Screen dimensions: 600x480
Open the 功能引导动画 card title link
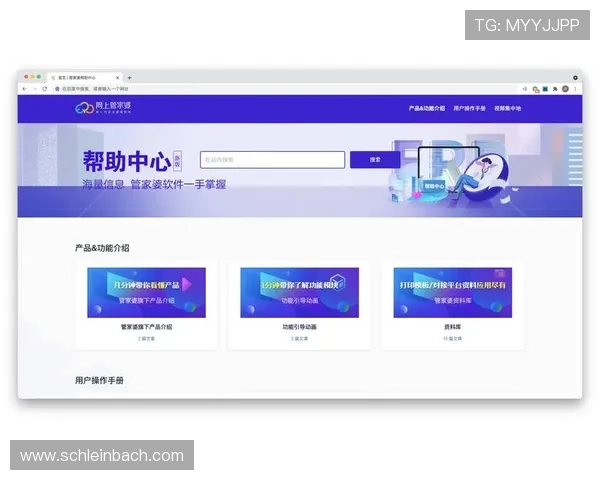(x=300, y=327)
